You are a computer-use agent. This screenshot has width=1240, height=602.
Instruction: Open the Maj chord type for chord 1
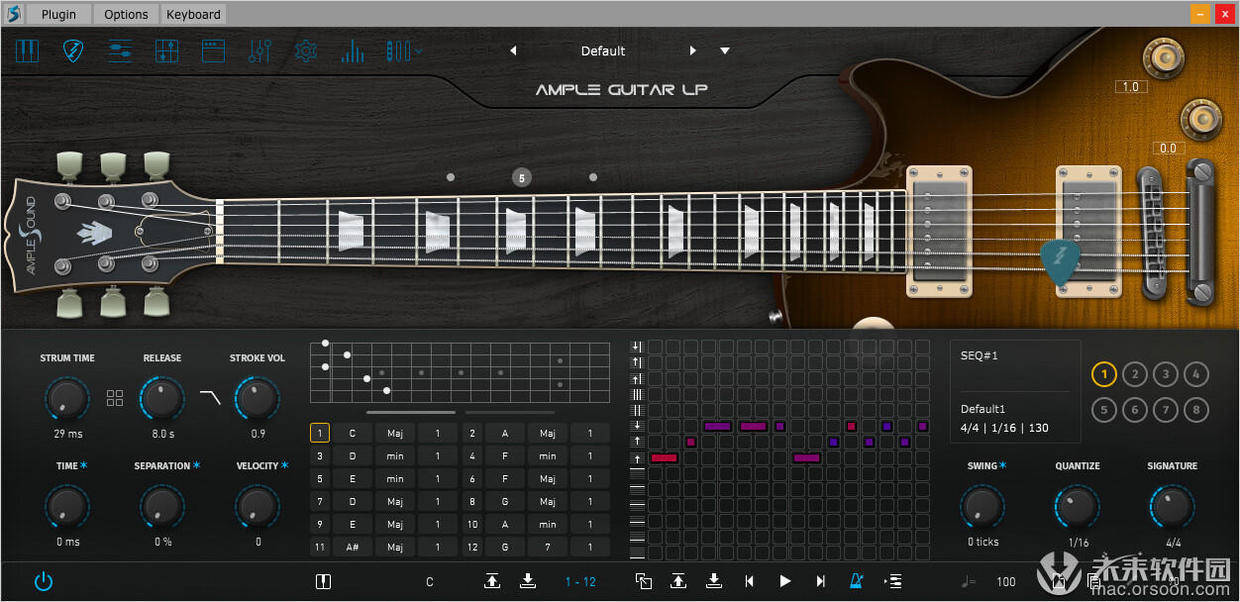(x=395, y=433)
